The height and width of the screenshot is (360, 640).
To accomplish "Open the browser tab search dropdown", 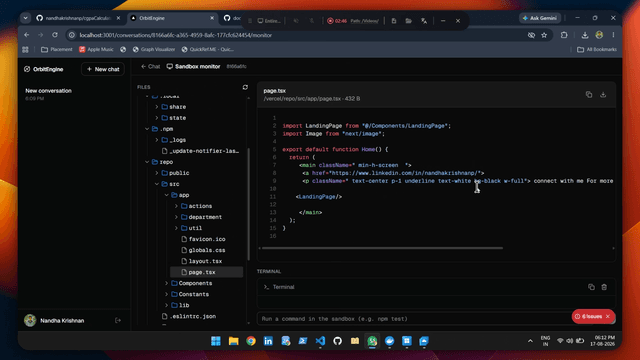I will 26,18.
